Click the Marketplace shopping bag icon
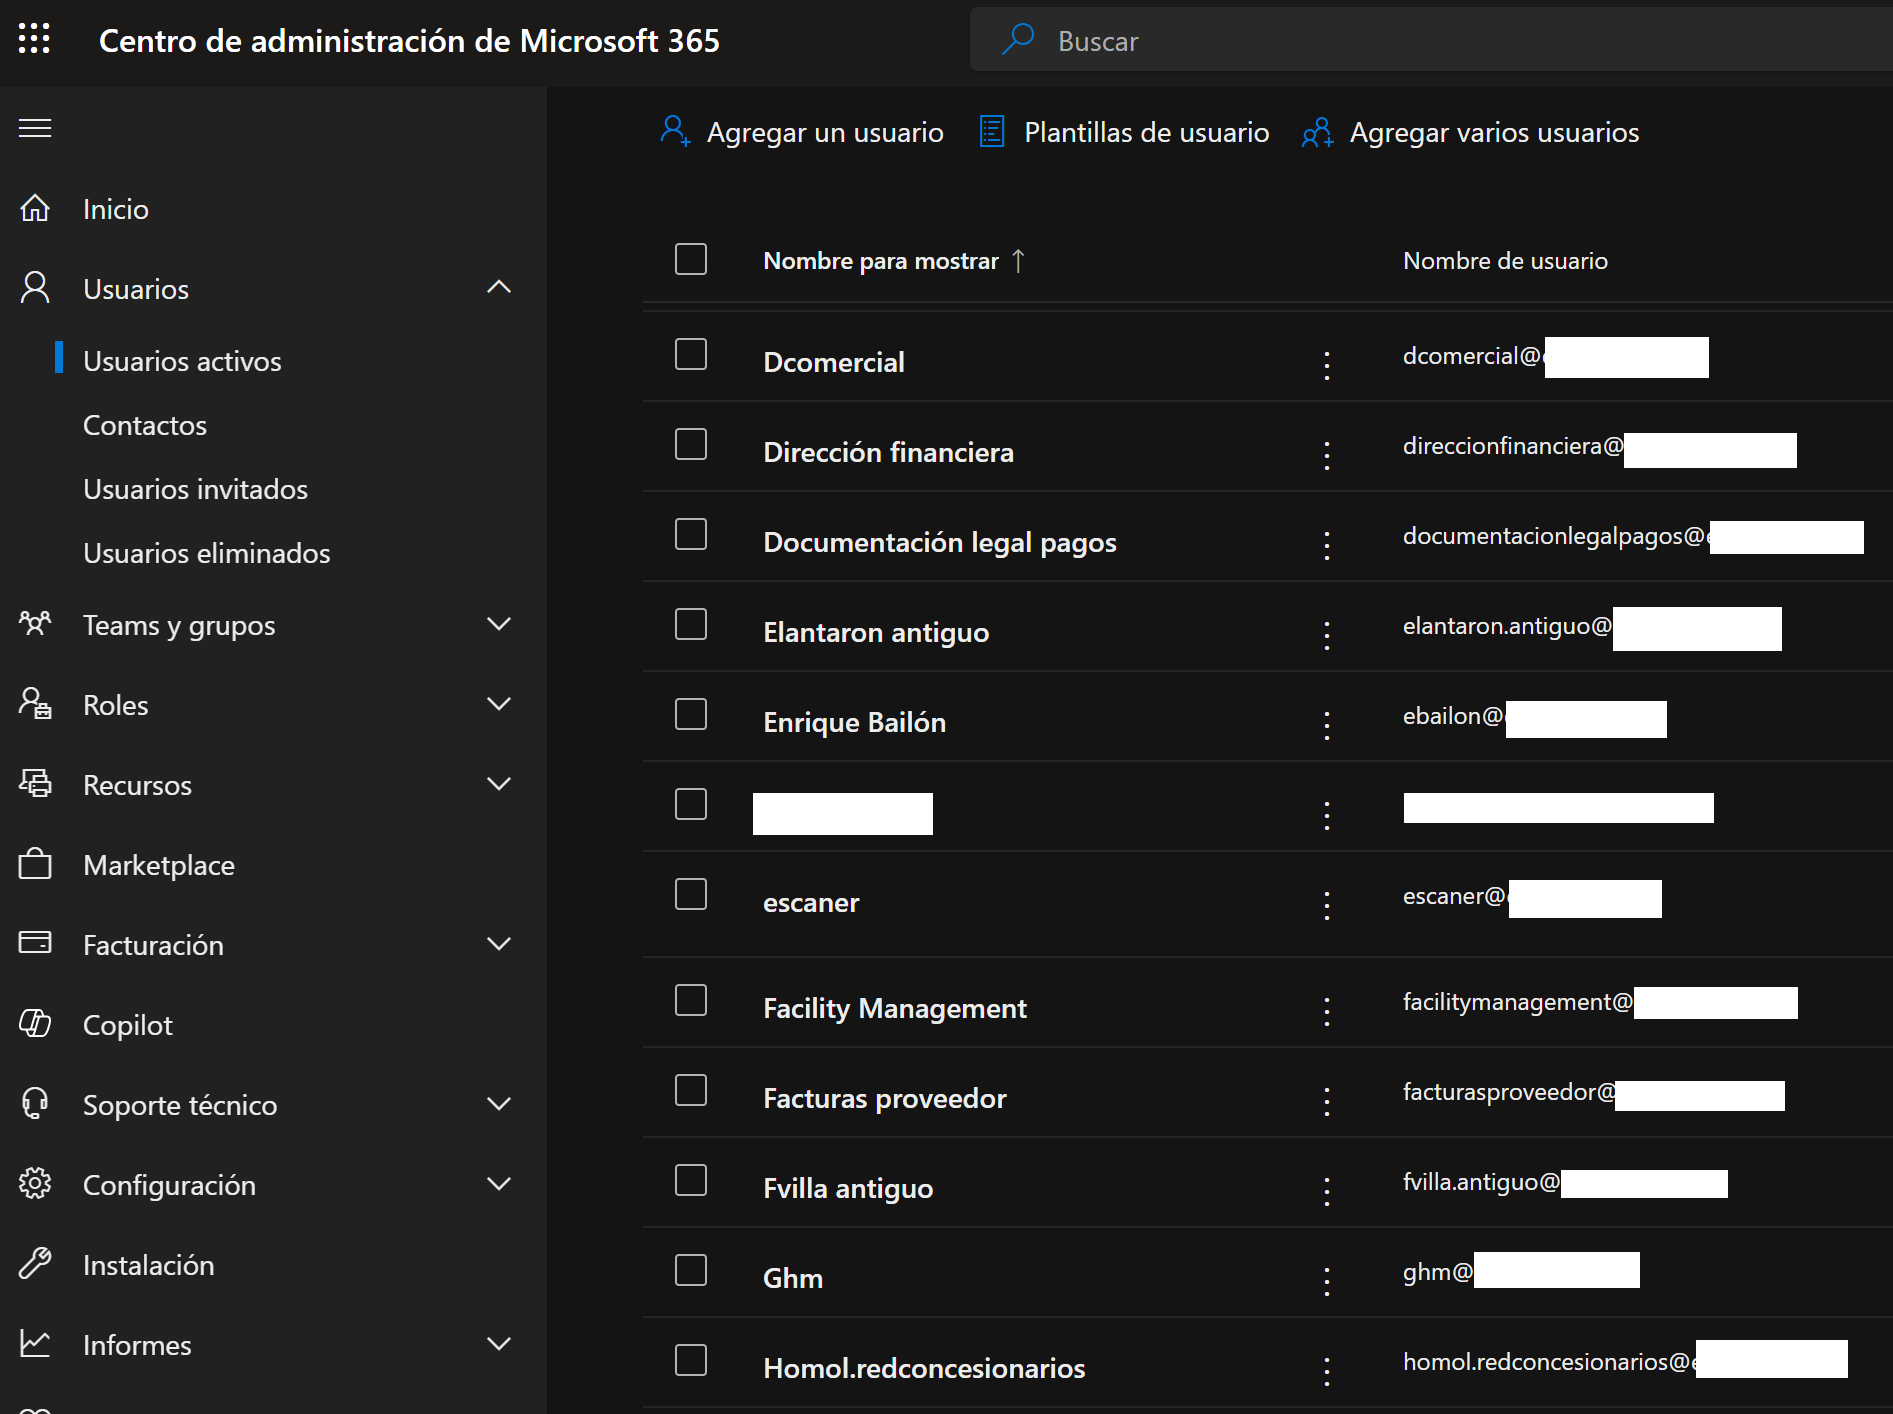Screen dimensions: 1893x1414 [35, 864]
